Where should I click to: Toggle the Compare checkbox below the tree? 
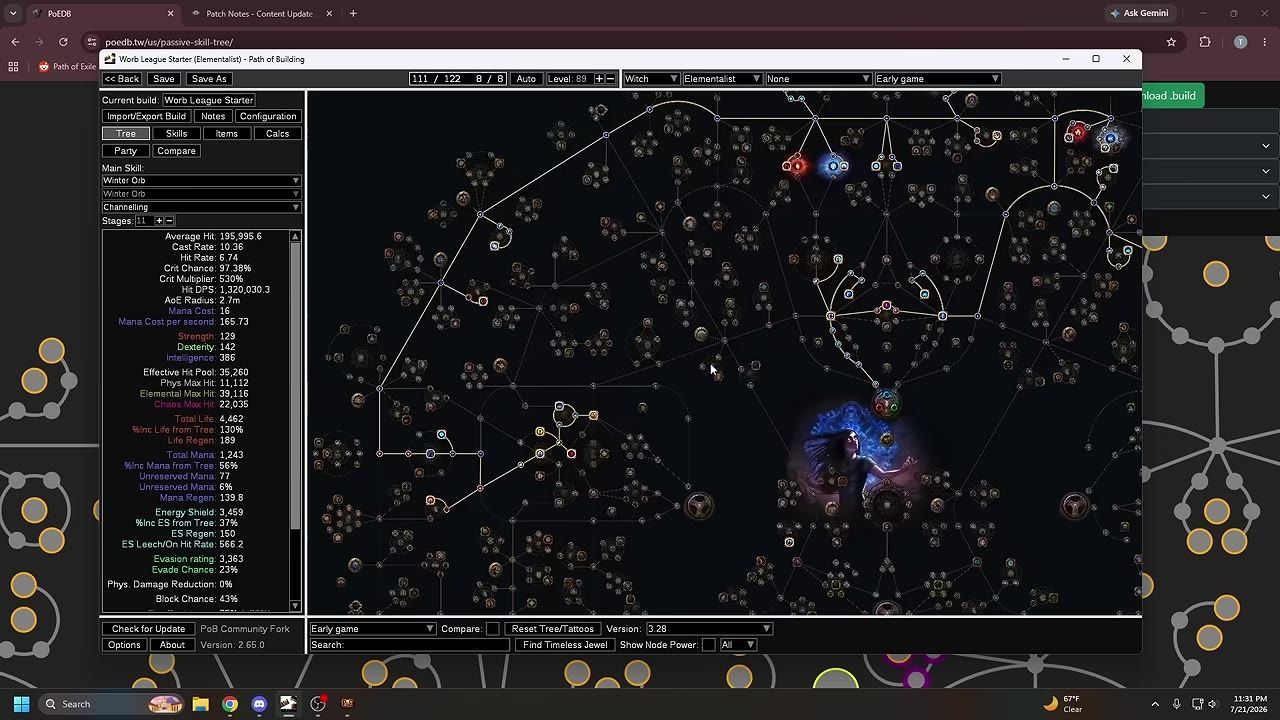(492, 629)
